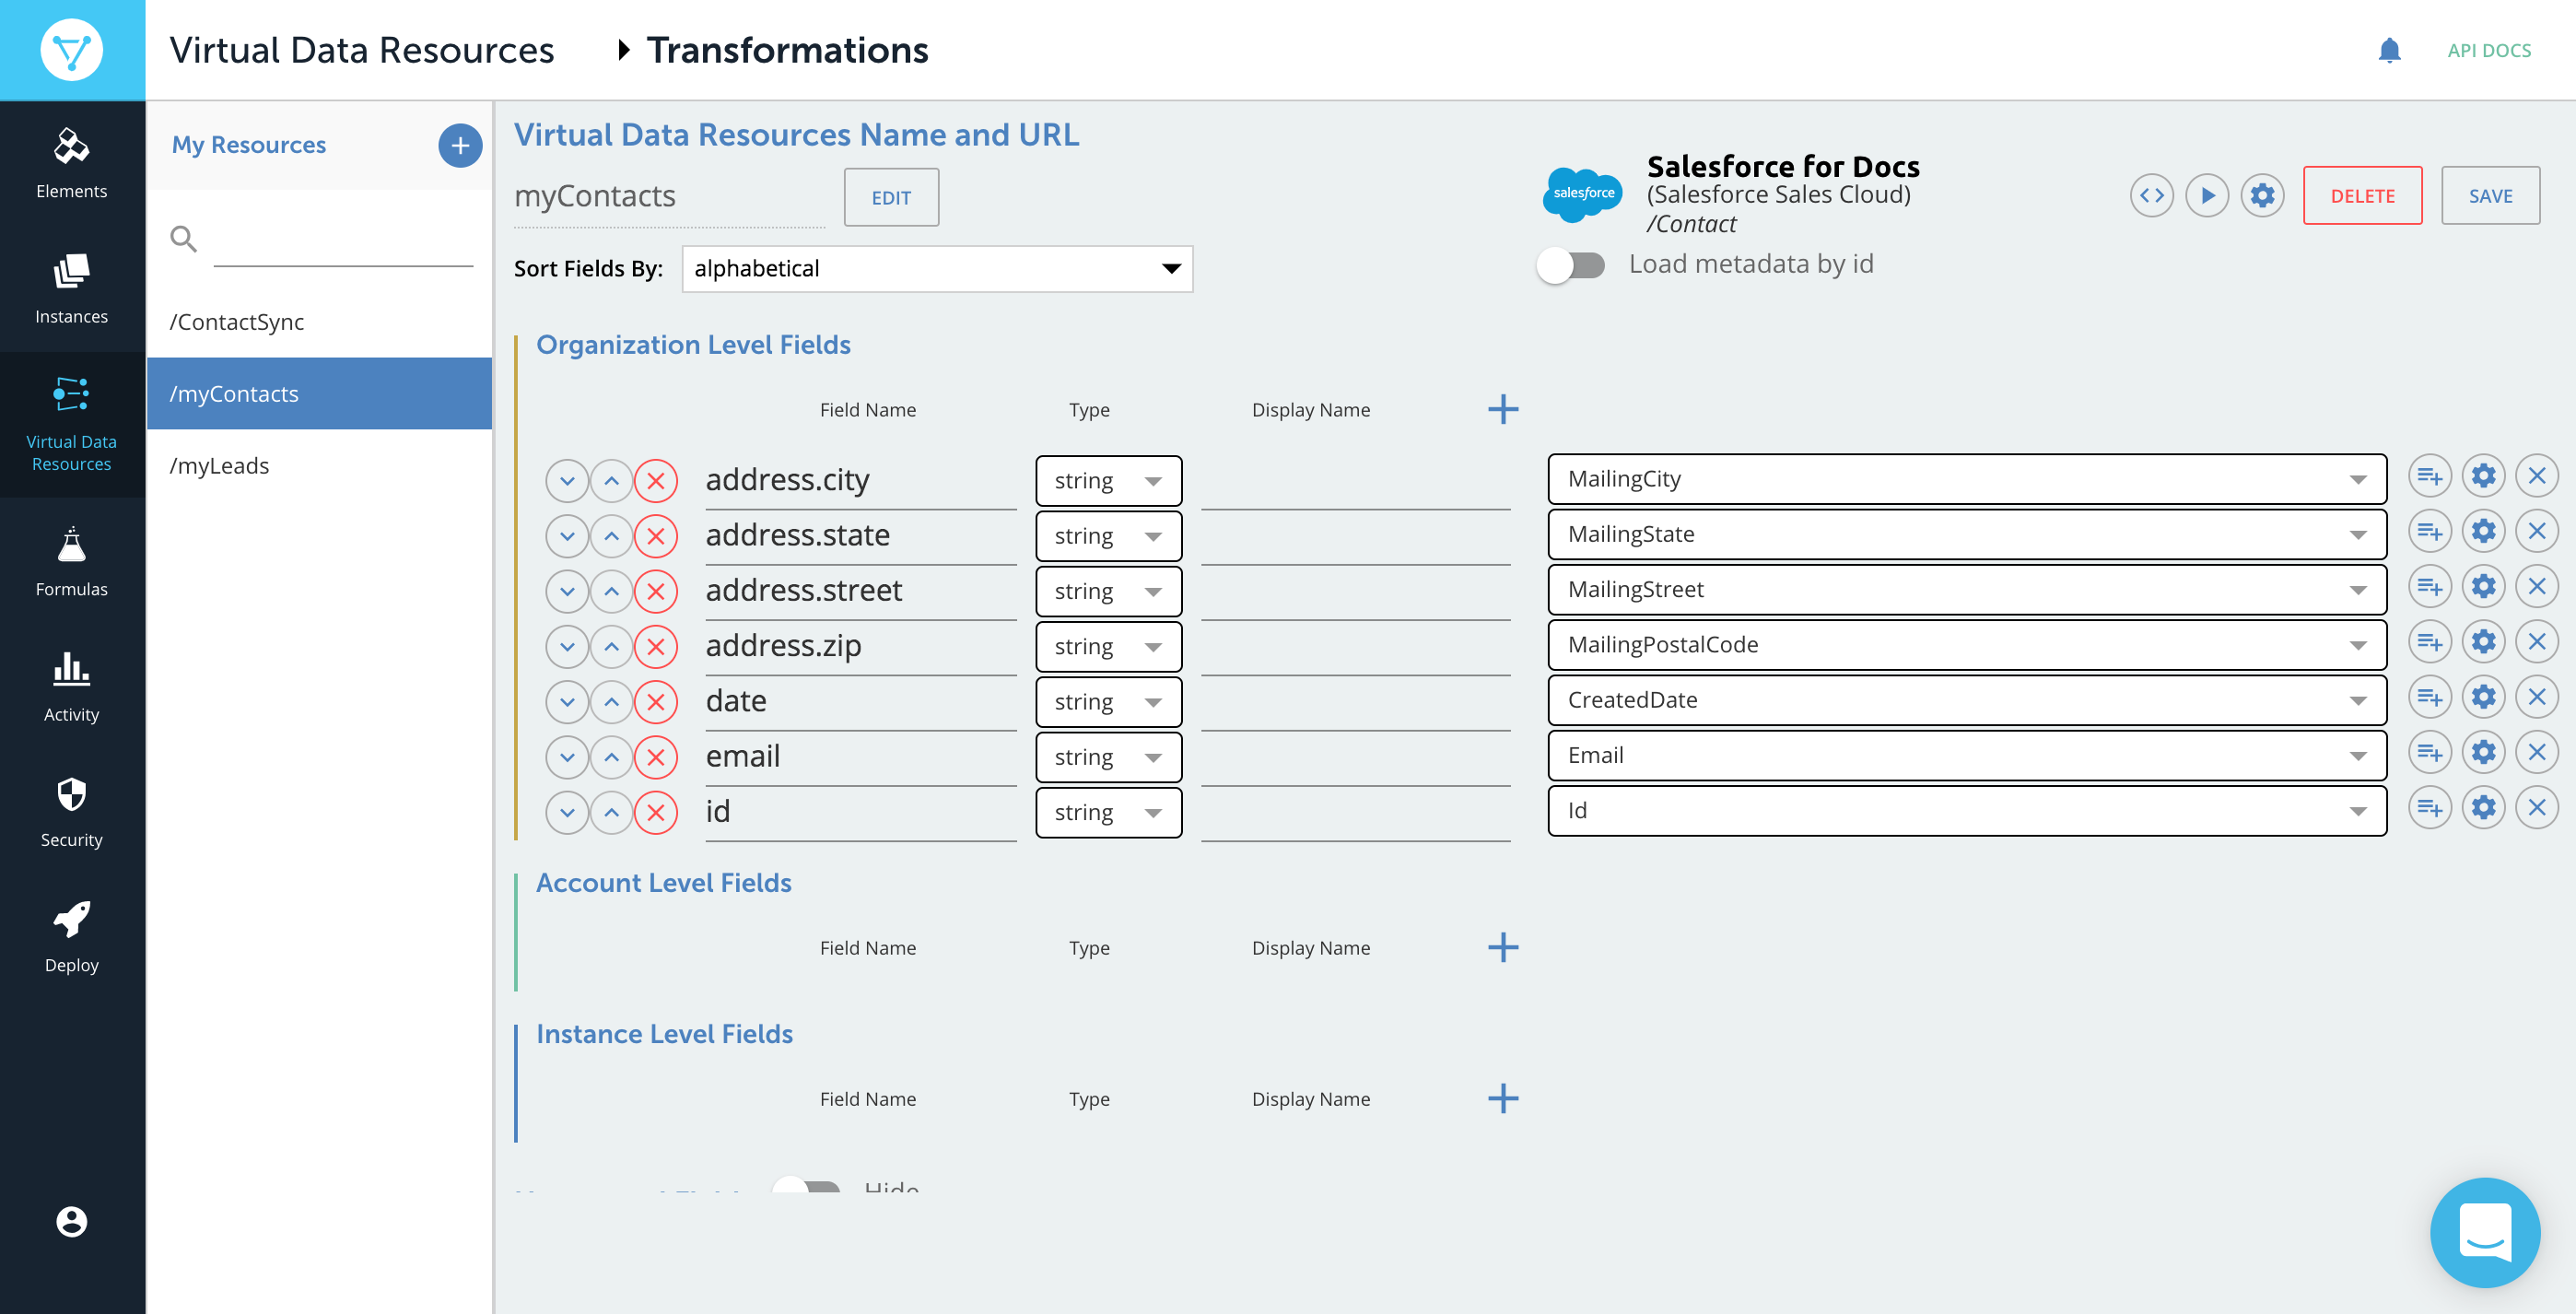Viewport: 2576px width, 1314px height.
Task: Toggle Load metadata by id switch
Action: click(x=1571, y=265)
